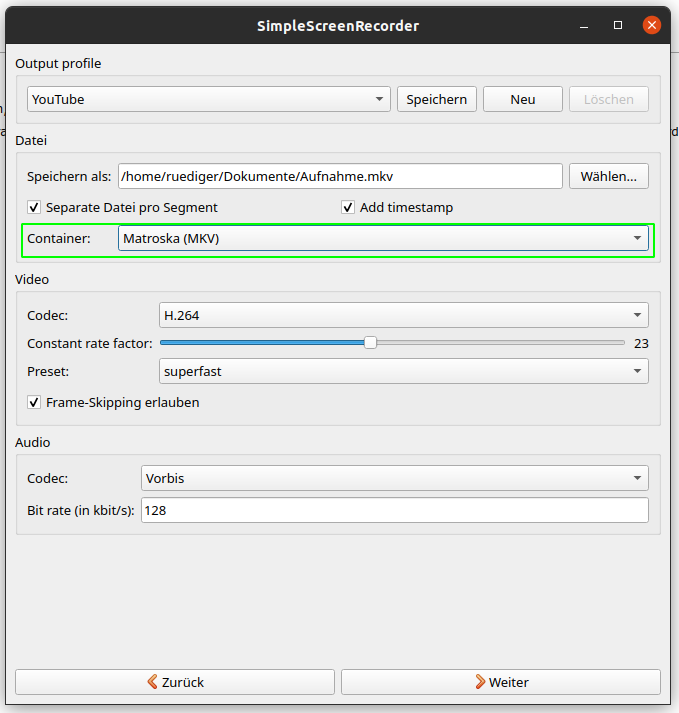Minimize the SimpleScreenRecorder window

click(584, 26)
